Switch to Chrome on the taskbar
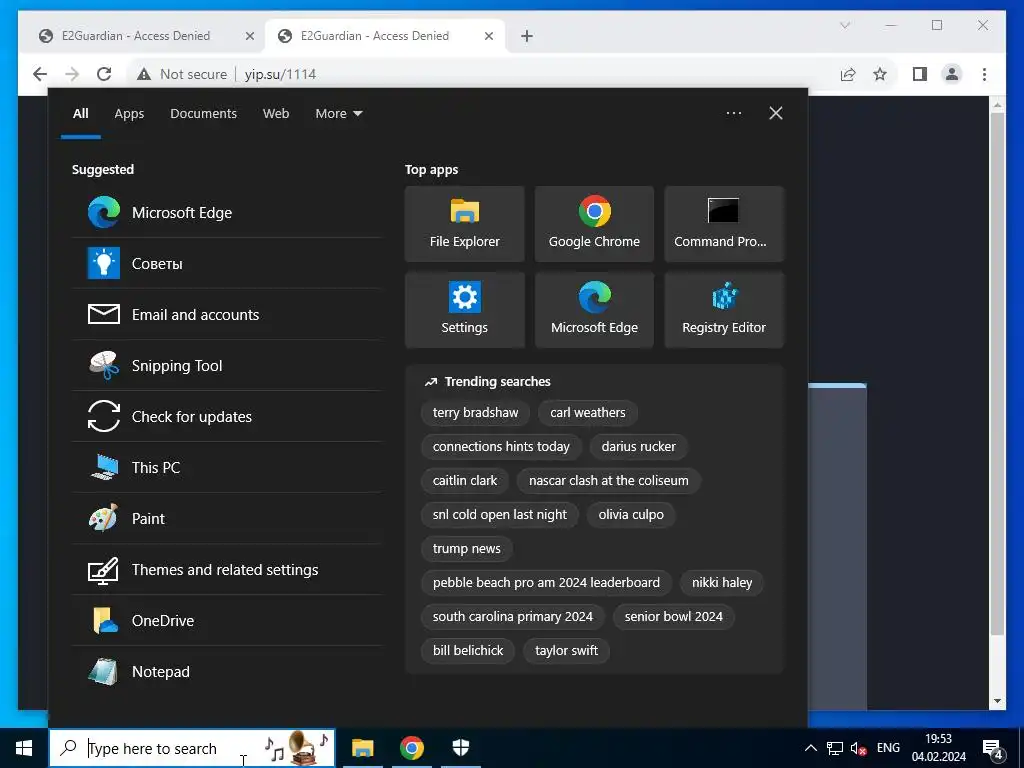This screenshot has height=768, width=1024. click(411, 748)
